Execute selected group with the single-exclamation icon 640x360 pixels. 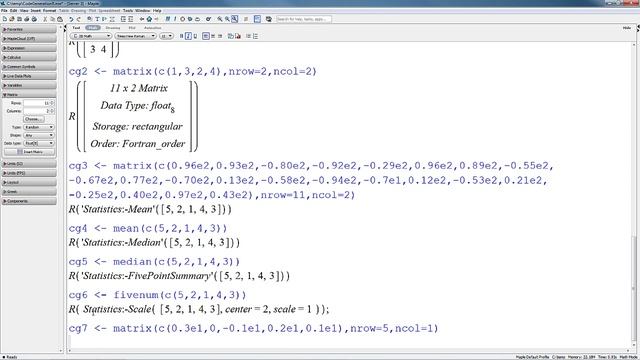(x=175, y=19)
